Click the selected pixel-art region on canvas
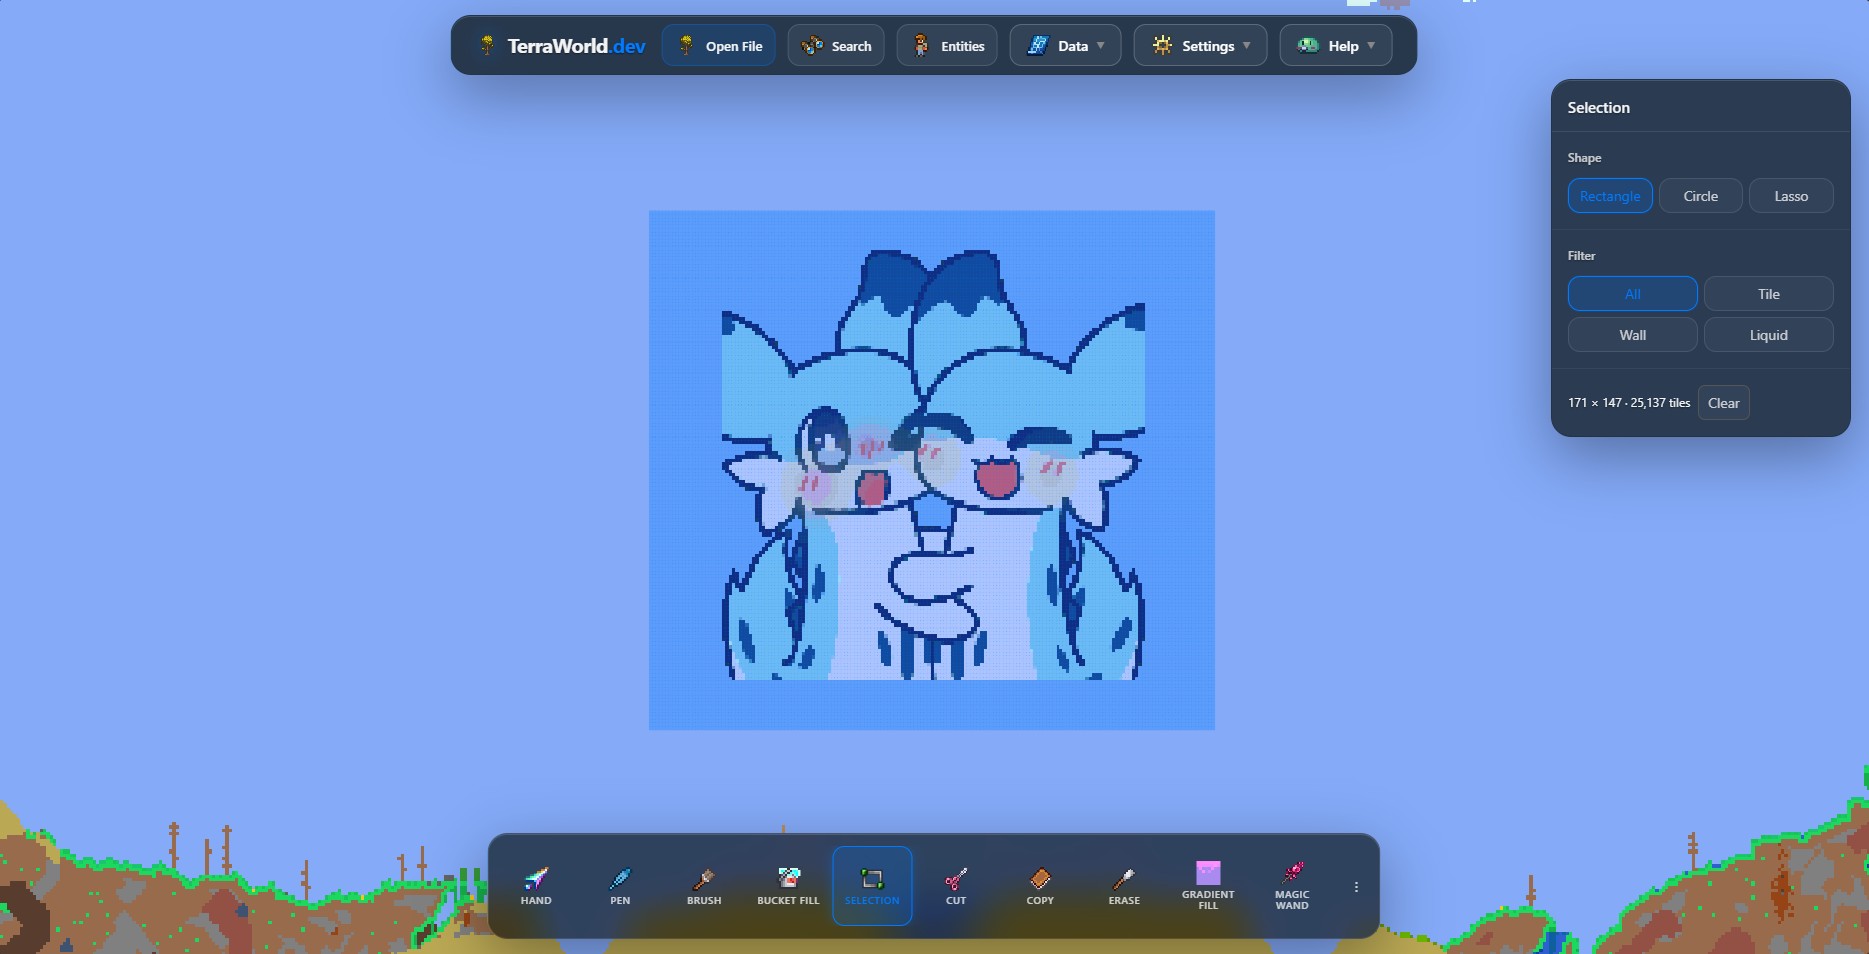 (x=932, y=470)
